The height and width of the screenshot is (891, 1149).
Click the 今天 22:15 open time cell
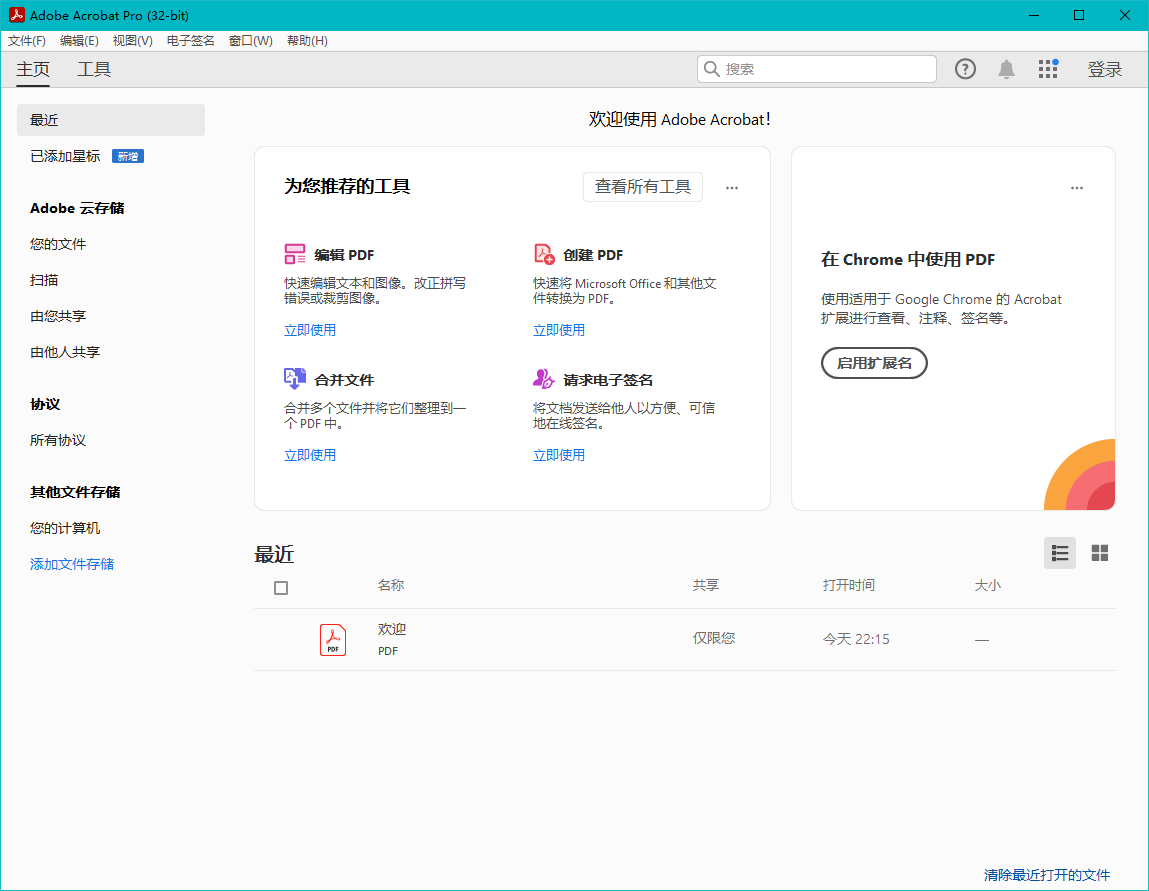coord(856,639)
